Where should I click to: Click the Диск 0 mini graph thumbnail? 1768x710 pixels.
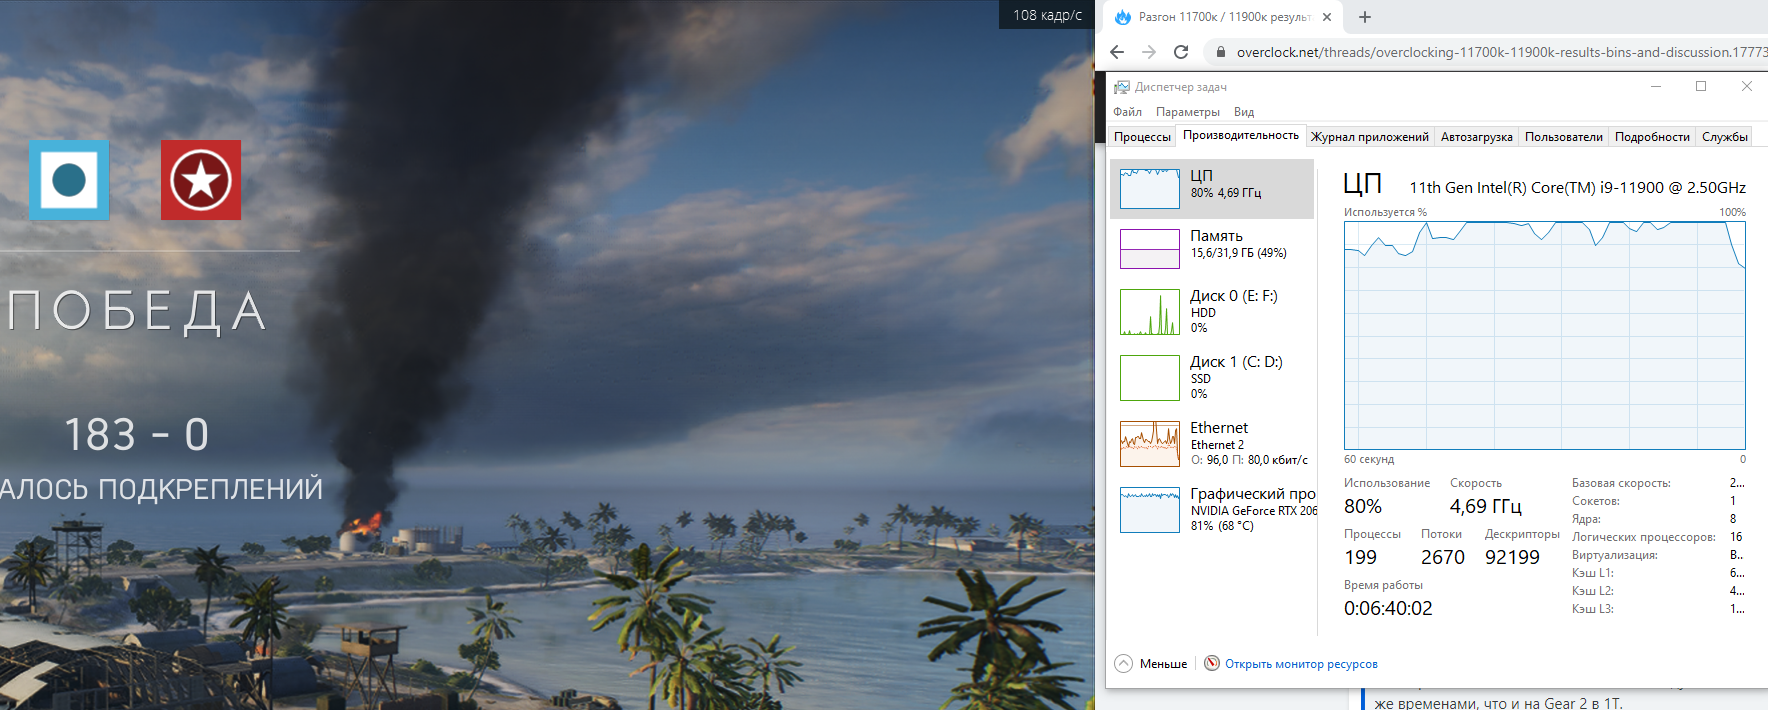[1150, 312]
